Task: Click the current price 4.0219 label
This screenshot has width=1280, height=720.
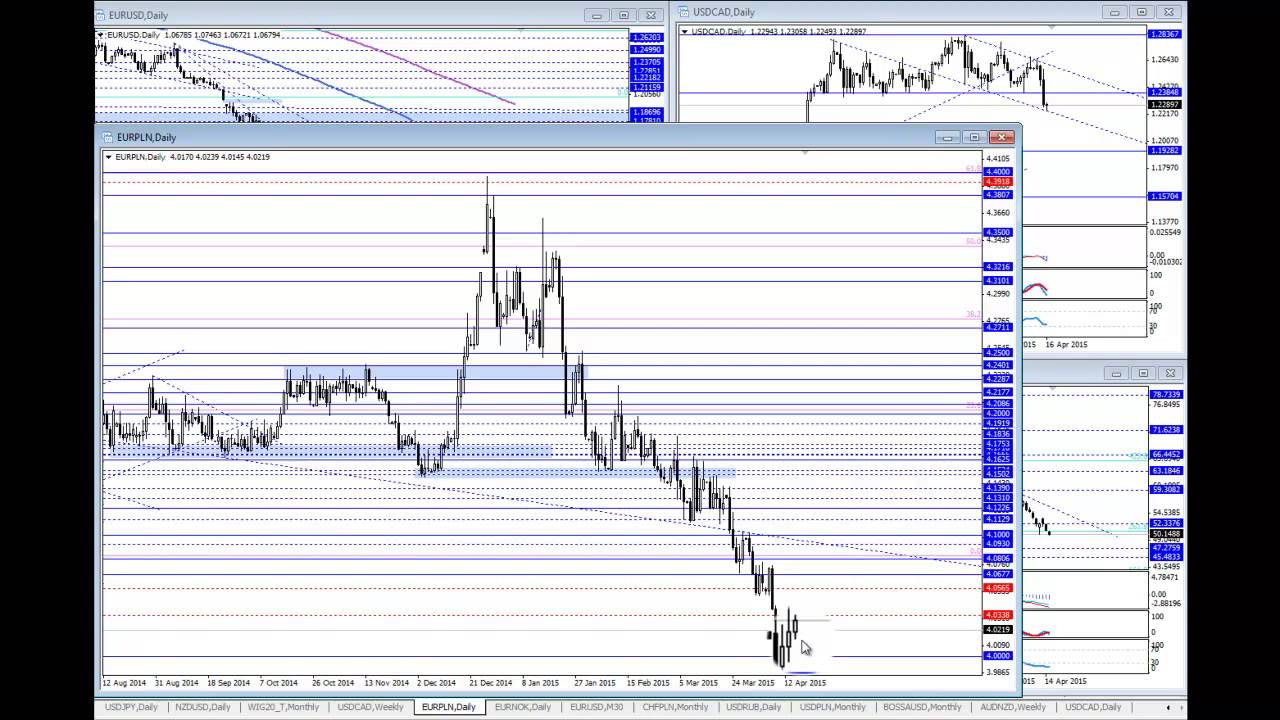Action: point(998,630)
